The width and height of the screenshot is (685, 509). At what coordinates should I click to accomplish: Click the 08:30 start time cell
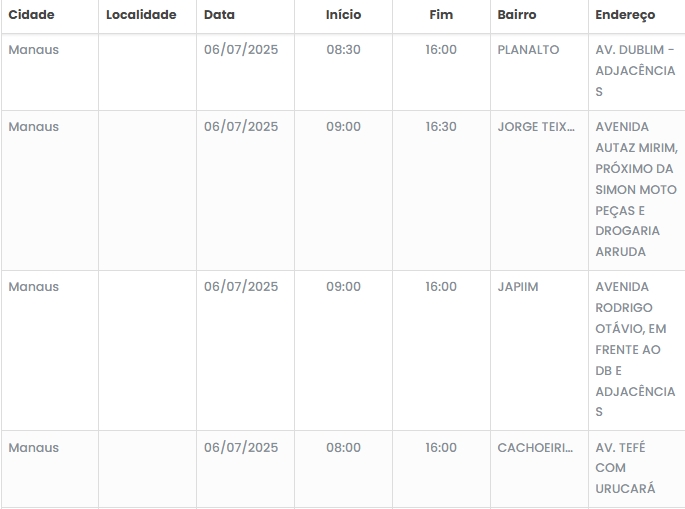pyautogui.click(x=343, y=50)
